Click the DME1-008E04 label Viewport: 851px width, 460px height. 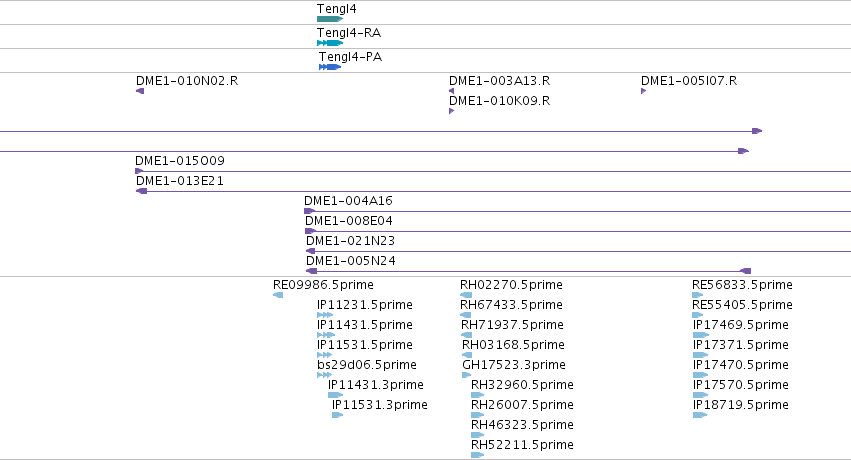[348, 221]
